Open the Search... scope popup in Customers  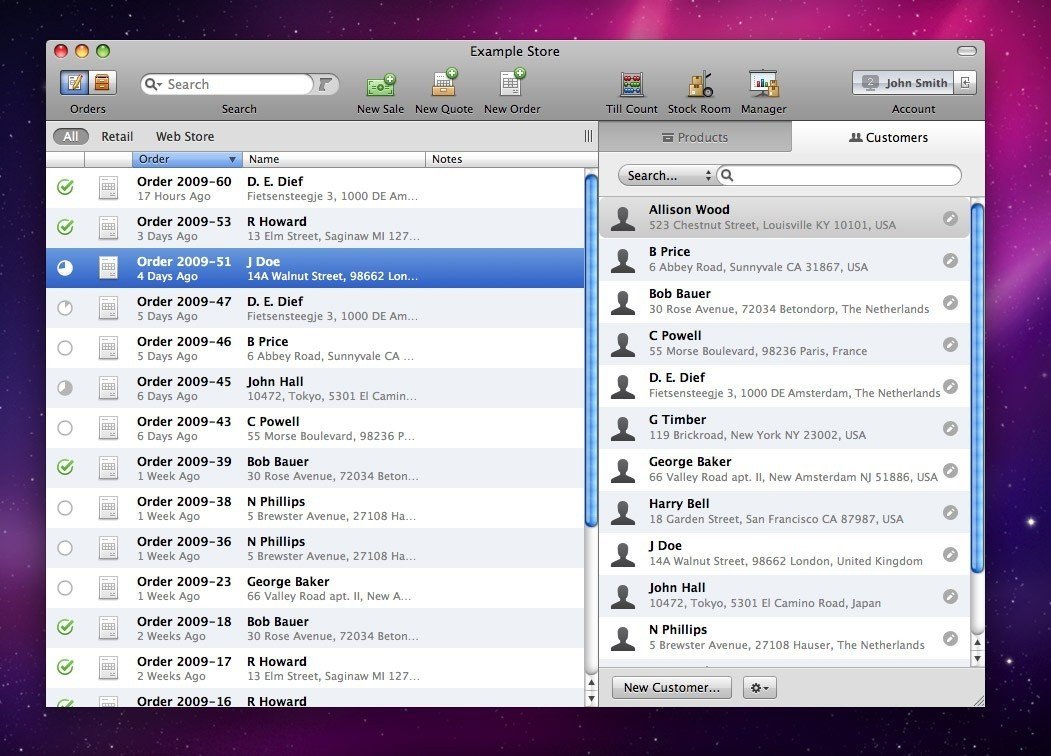668,176
